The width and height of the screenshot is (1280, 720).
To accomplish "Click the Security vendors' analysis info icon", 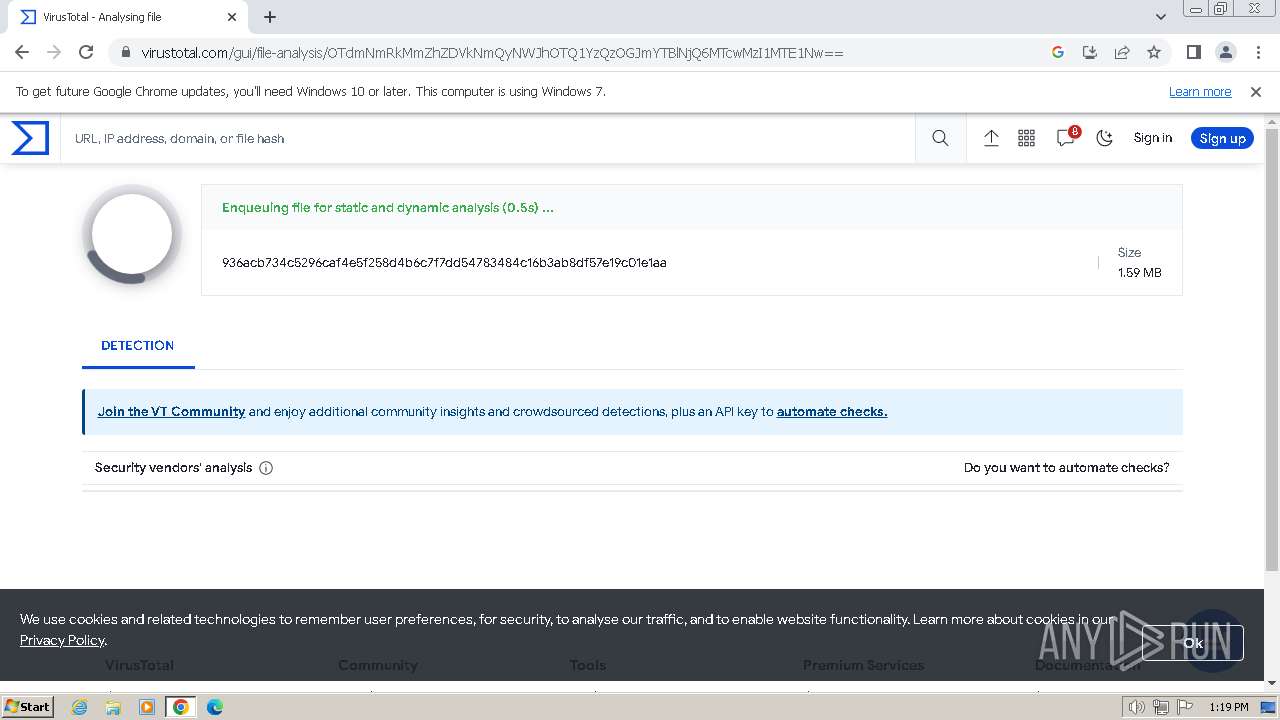I will 266,467.
